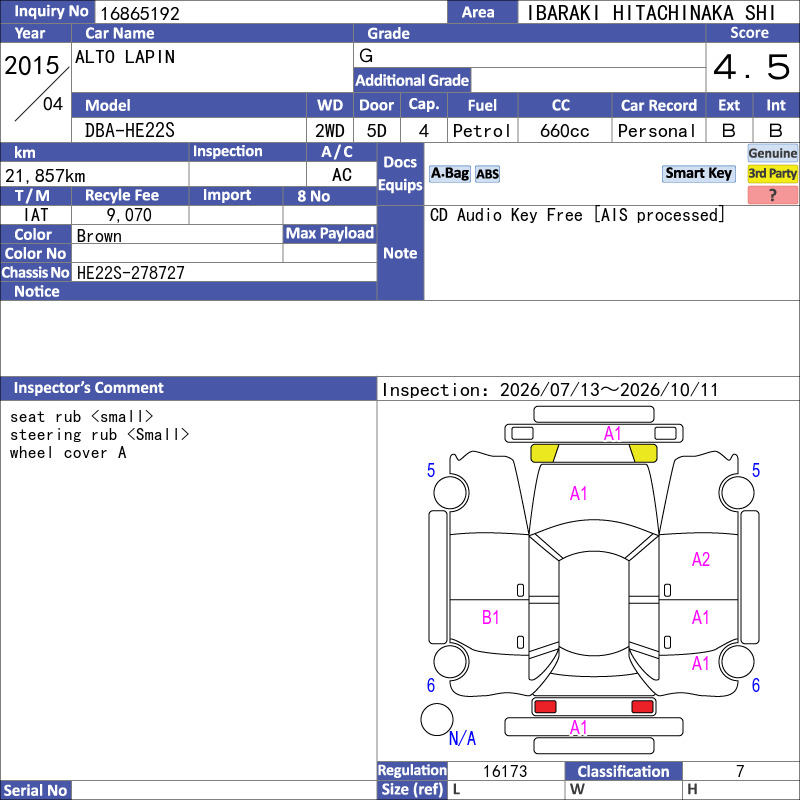The image size is (800, 800).
Task: Click the A1 mark on the hood
Action: (x=578, y=493)
